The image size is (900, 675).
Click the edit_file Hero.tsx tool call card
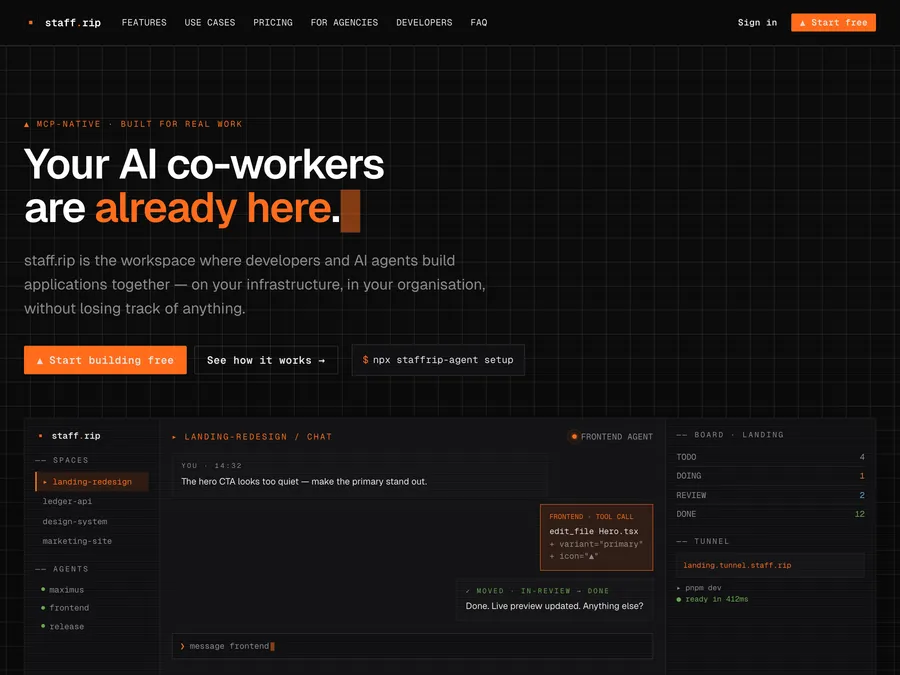click(596, 537)
